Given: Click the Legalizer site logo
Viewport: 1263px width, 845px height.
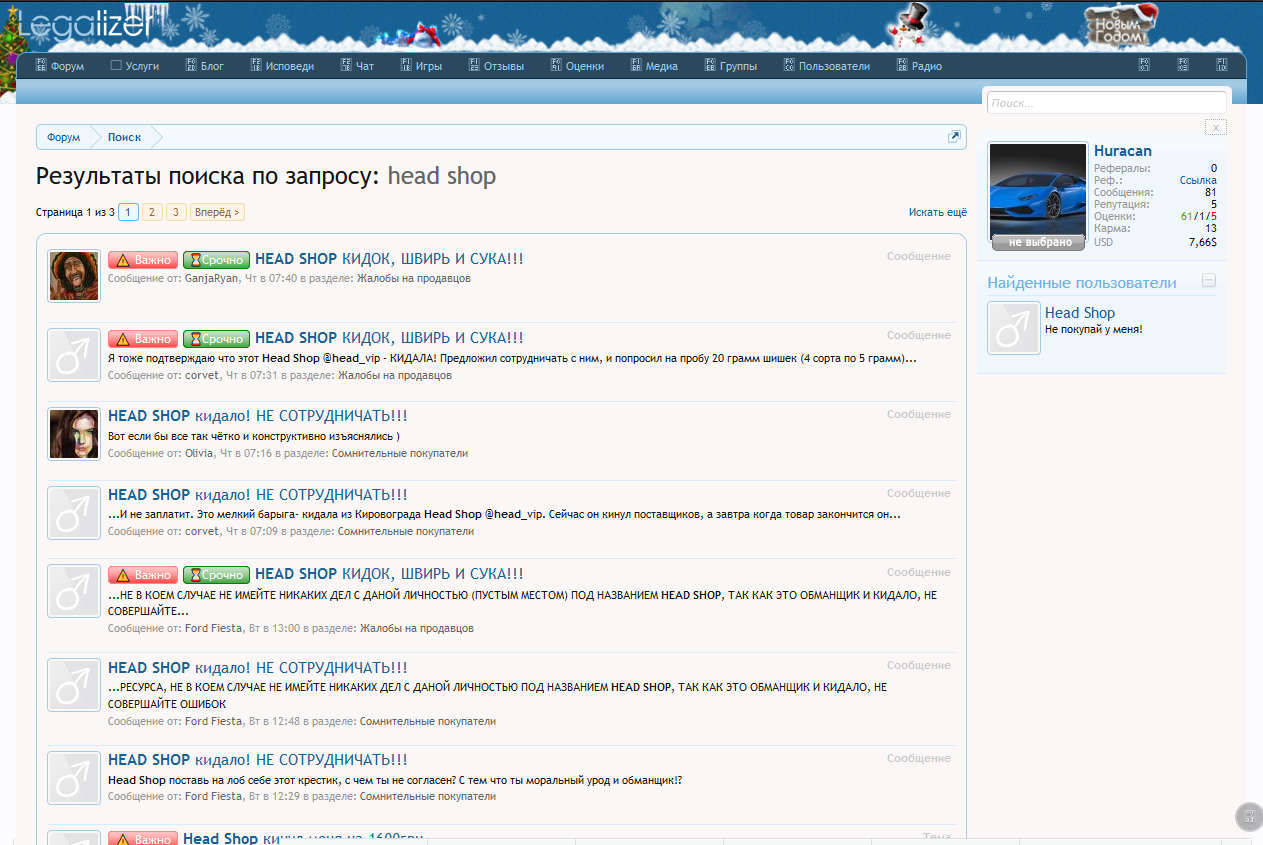Looking at the screenshot, I should pyautogui.click(x=85, y=24).
